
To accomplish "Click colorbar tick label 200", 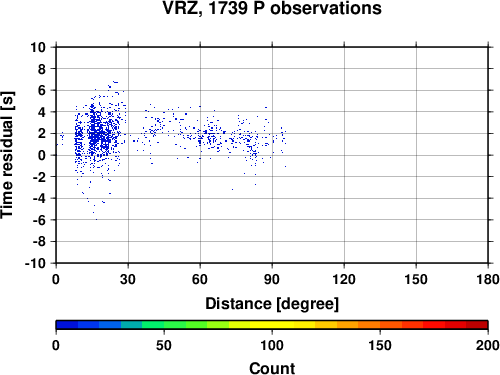I will pos(488,345).
